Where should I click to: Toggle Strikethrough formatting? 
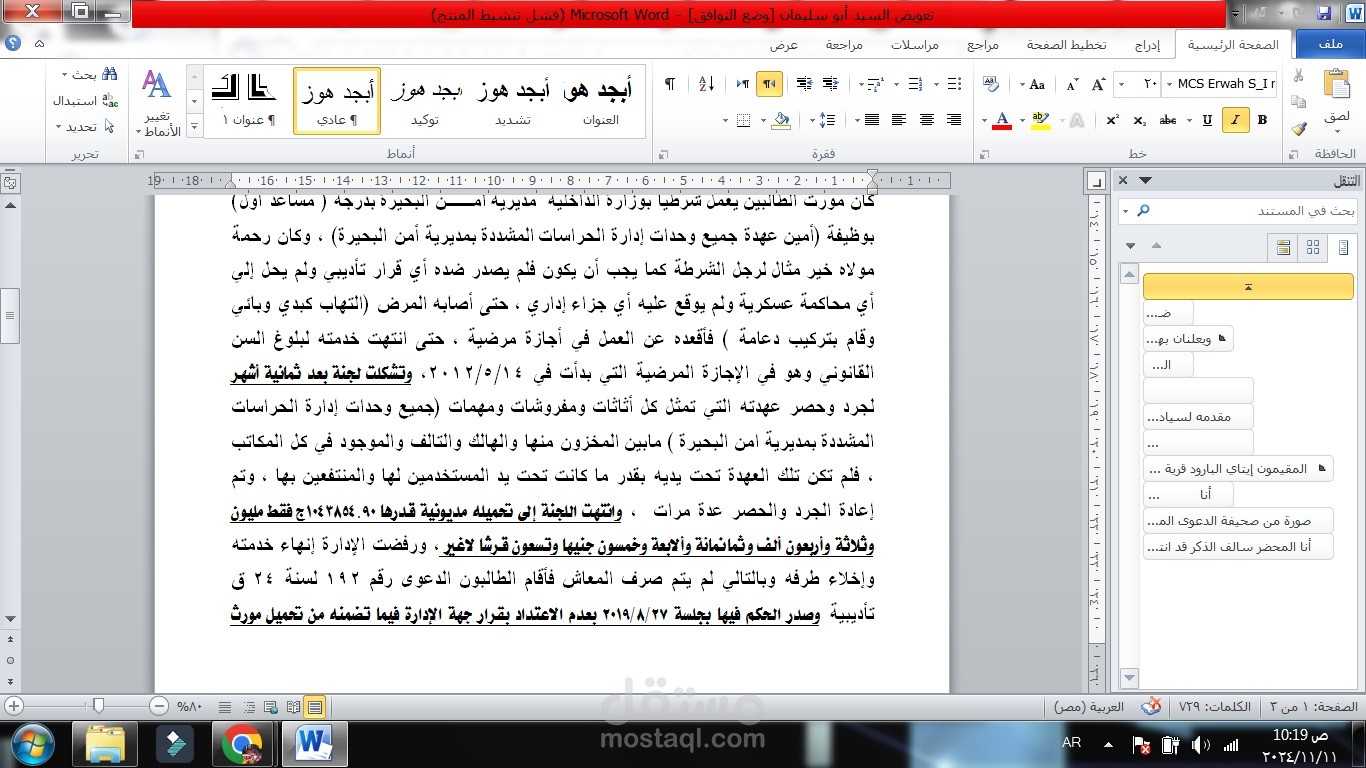[1168, 120]
